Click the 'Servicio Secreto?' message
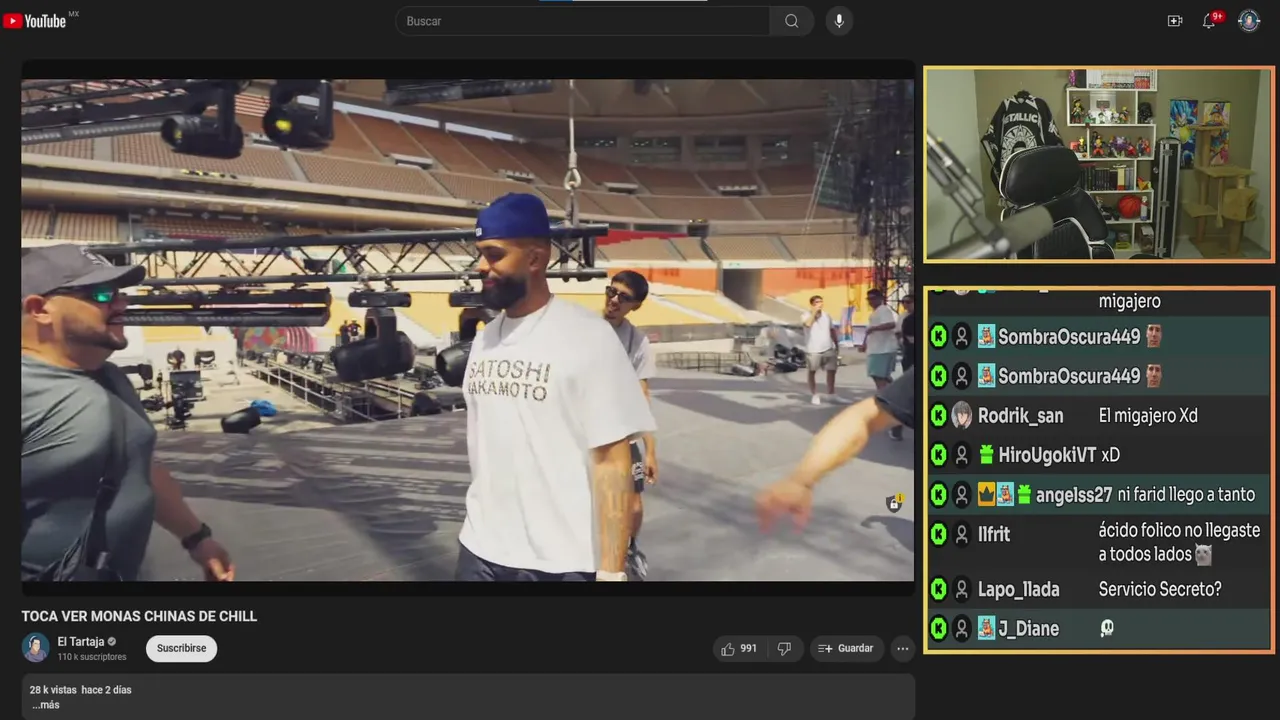Screen dimensions: 1280x720 click(1160, 590)
